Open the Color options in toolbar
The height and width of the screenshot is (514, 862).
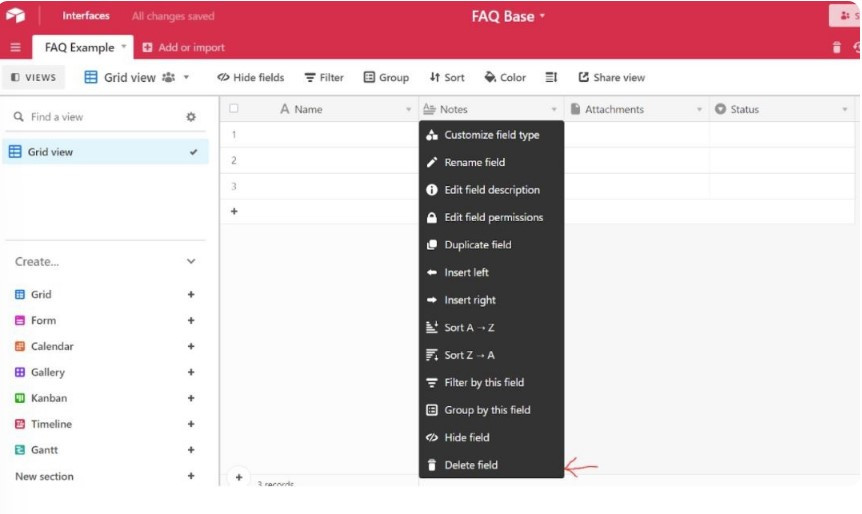[x=505, y=78]
